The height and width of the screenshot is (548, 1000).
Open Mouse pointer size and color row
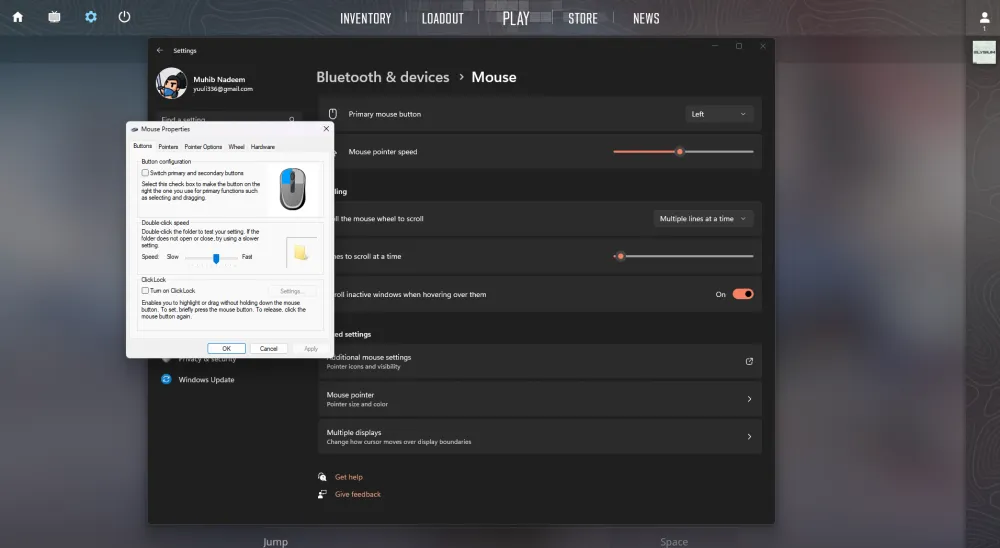tap(540, 399)
